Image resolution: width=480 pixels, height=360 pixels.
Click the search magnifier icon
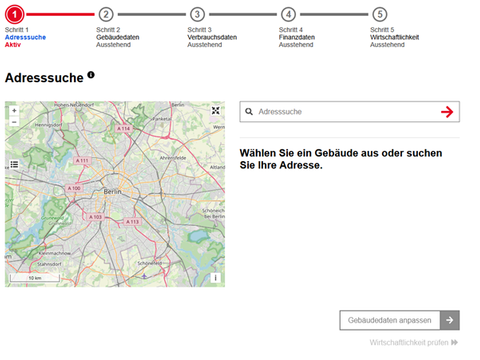(x=249, y=112)
